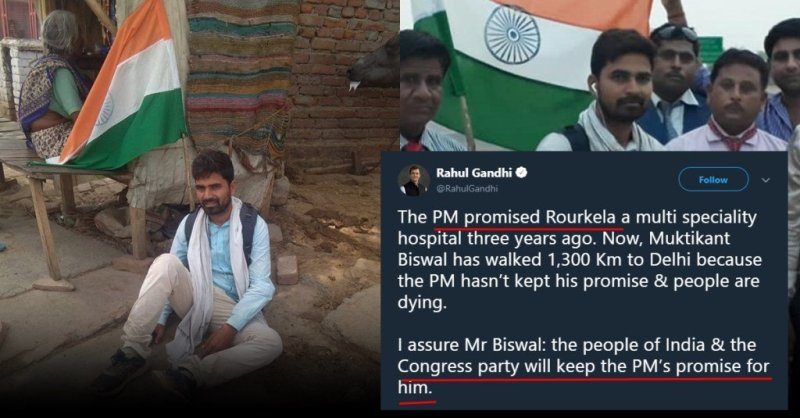The height and width of the screenshot is (418, 800).
Task: Open the Rahul Gandhi display name link
Action: 473,173
